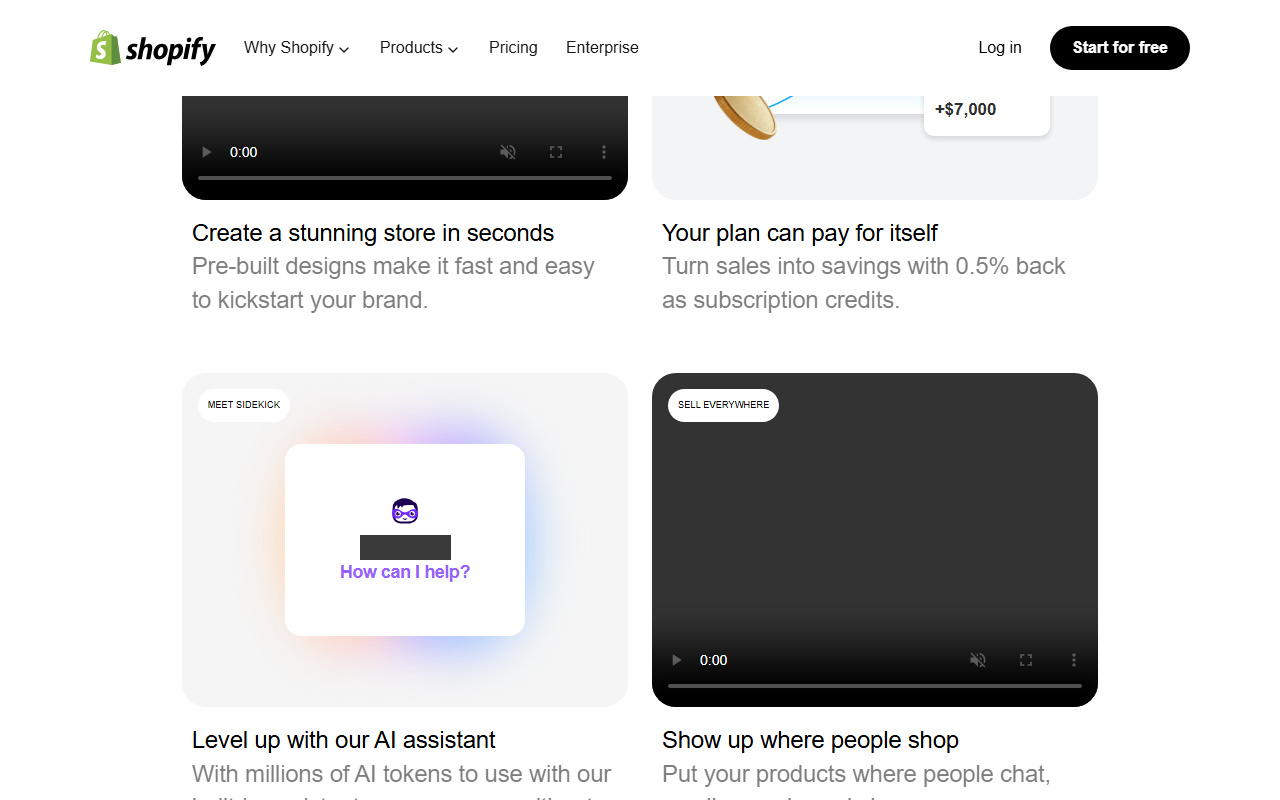
Task: Unmute the Sell Everywhere video
Action: (978, 660)
